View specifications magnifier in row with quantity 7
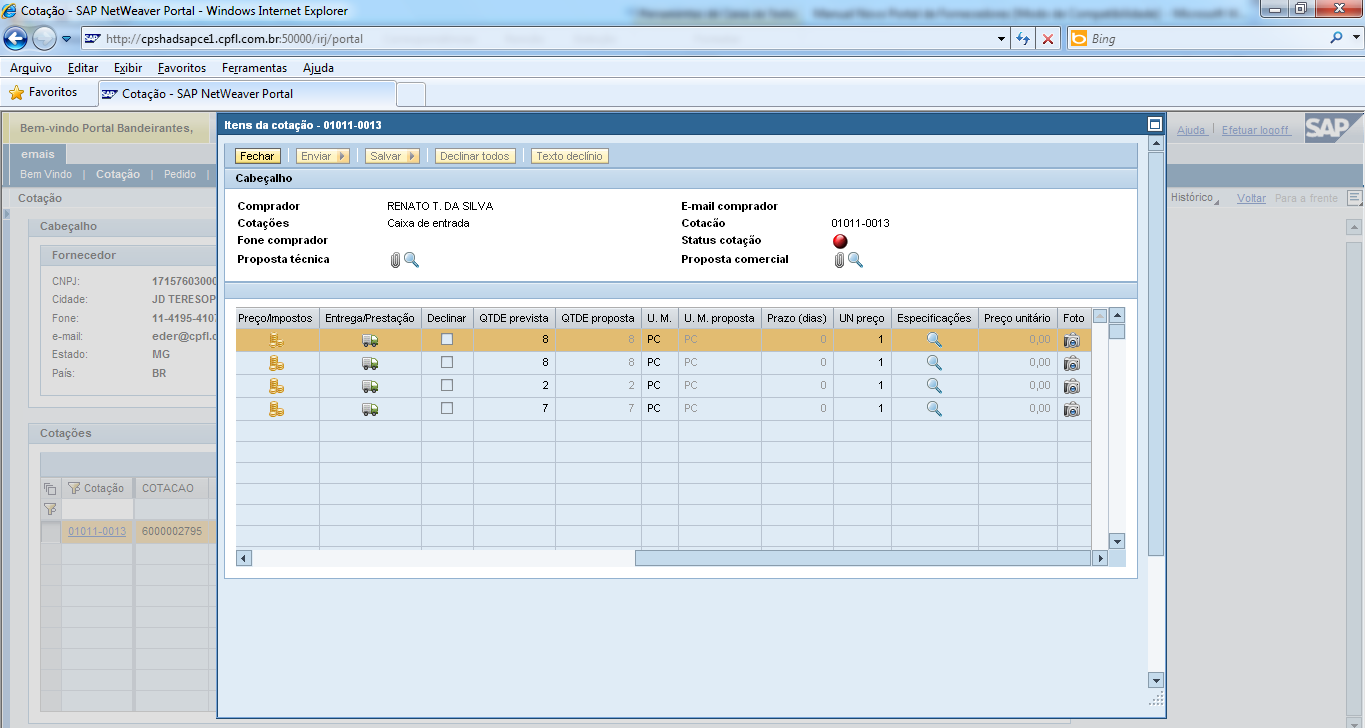This screenshot has height=728, width=1365. (x=934, y=408)
